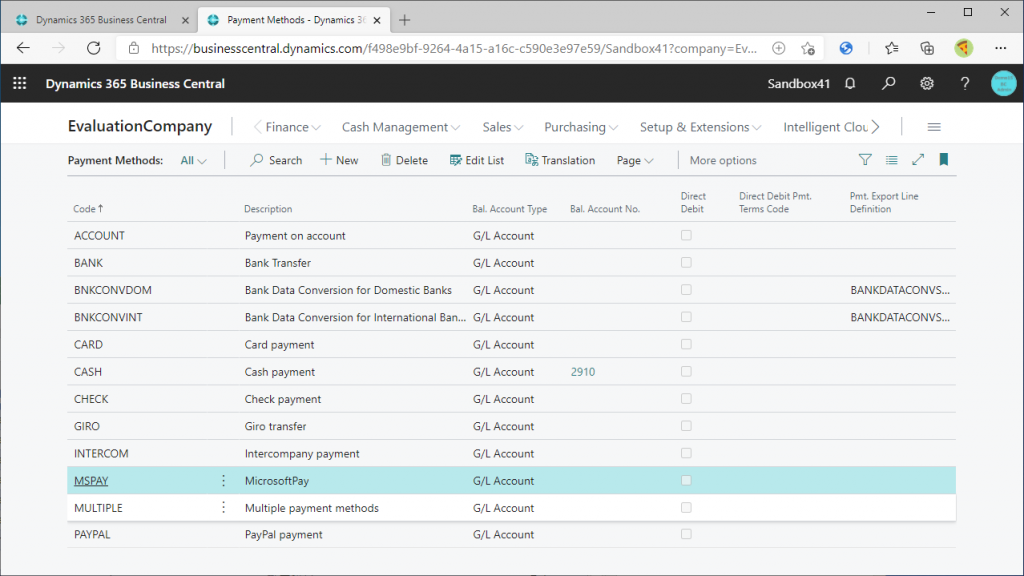Click the zoom plus icon in address bar
This screenshot has height=576, width=1024.
[x=778, y=48]
